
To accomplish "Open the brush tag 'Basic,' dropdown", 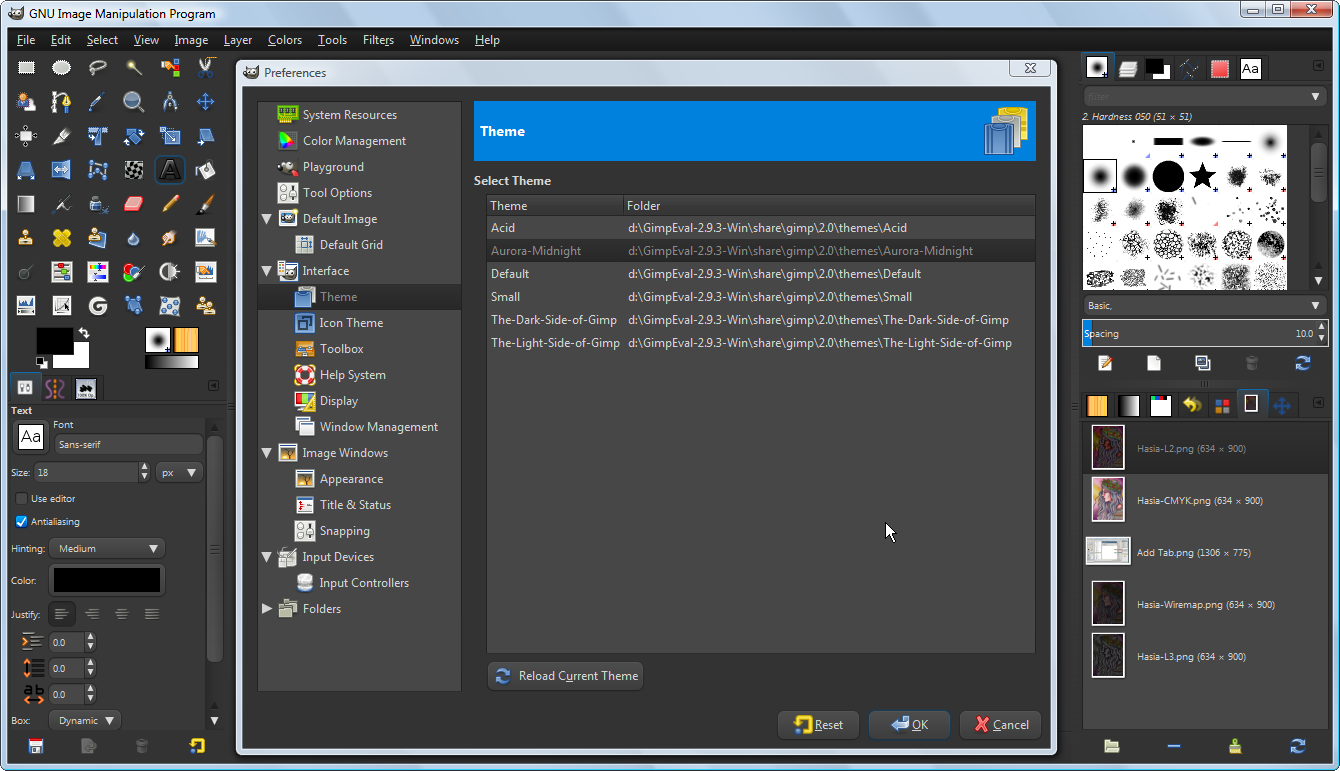I will click(x=1205, y=305).
